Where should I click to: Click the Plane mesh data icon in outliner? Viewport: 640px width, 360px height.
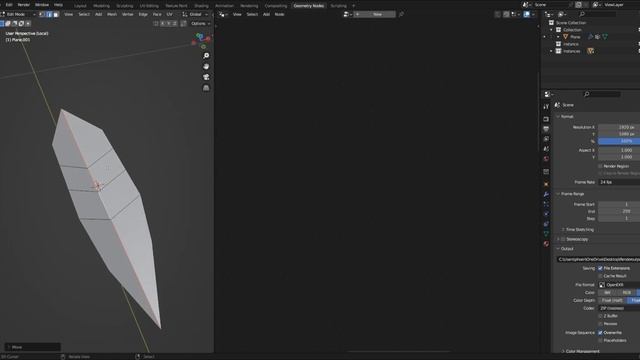[x=605, y=37]
